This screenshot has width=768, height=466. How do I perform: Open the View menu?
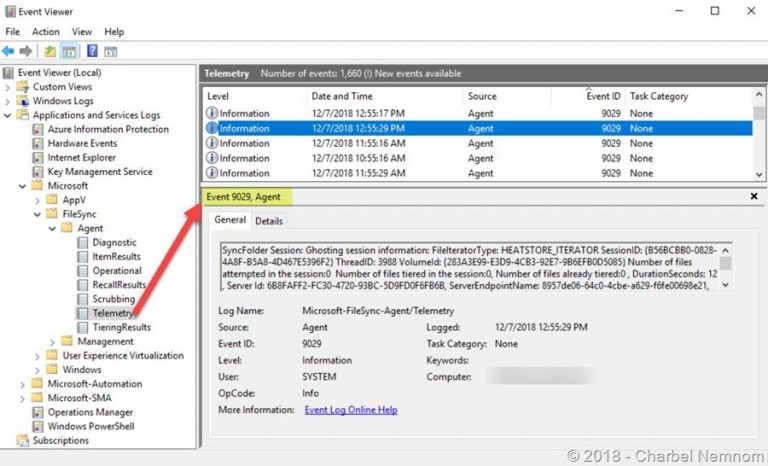82,32
